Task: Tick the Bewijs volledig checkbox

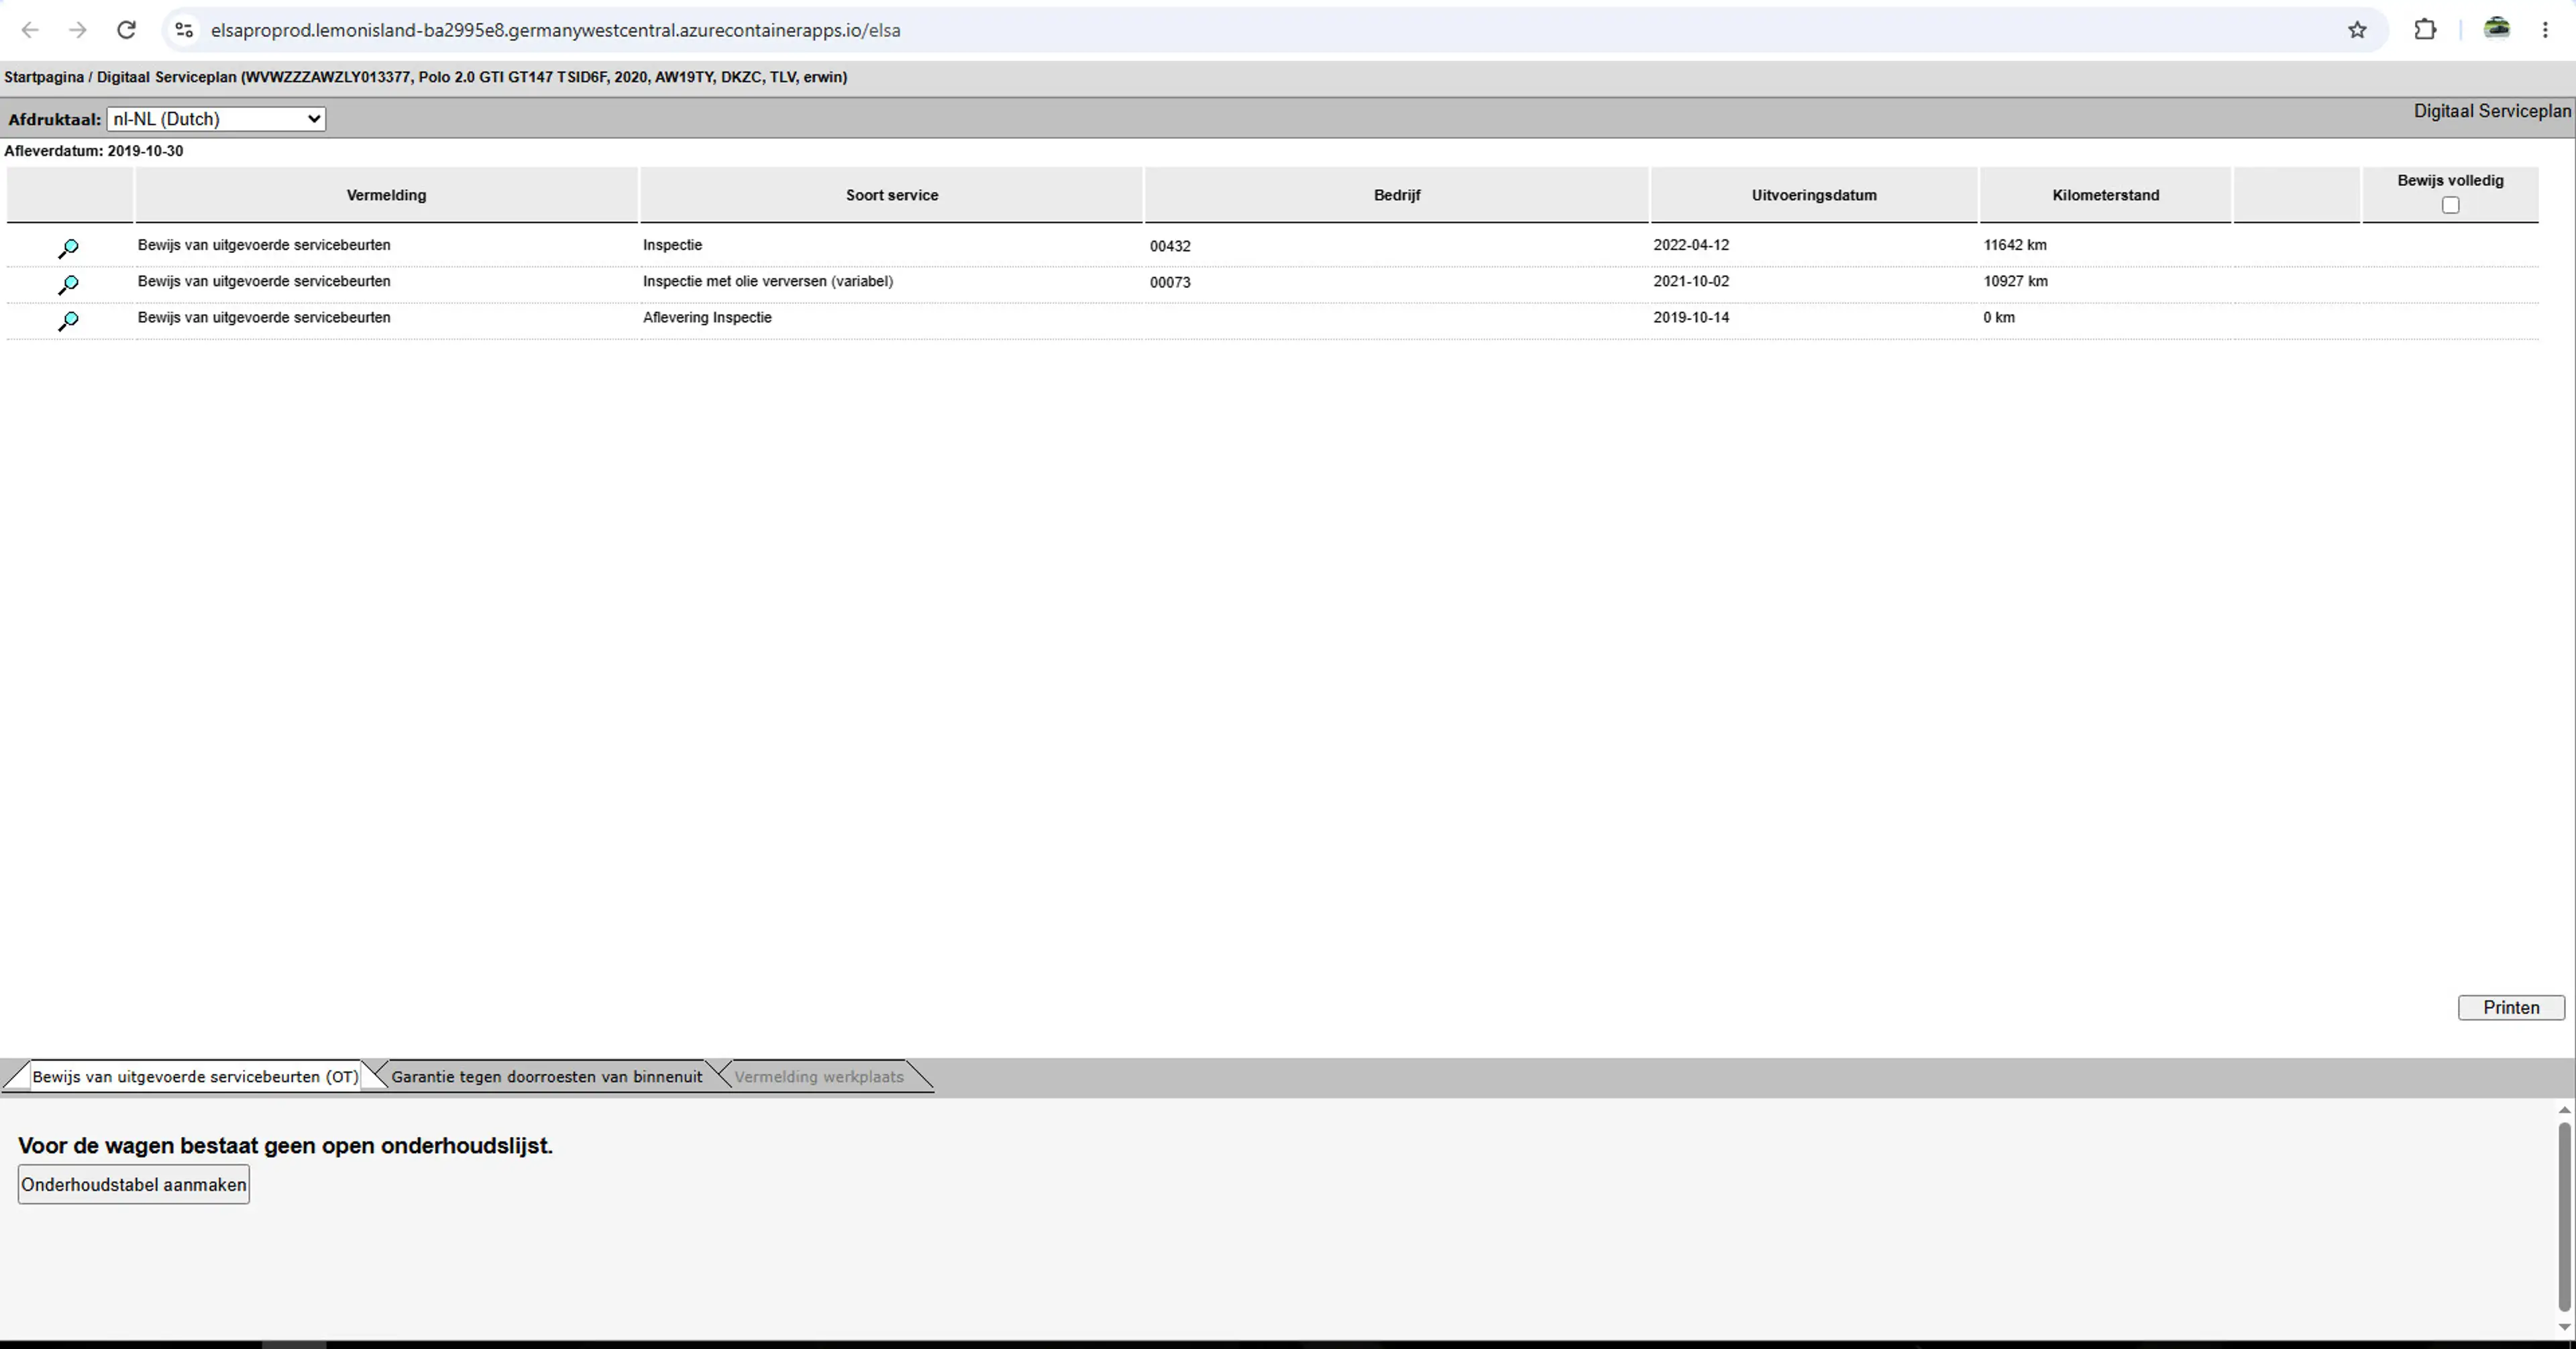Action: [x=2450, y=205]
